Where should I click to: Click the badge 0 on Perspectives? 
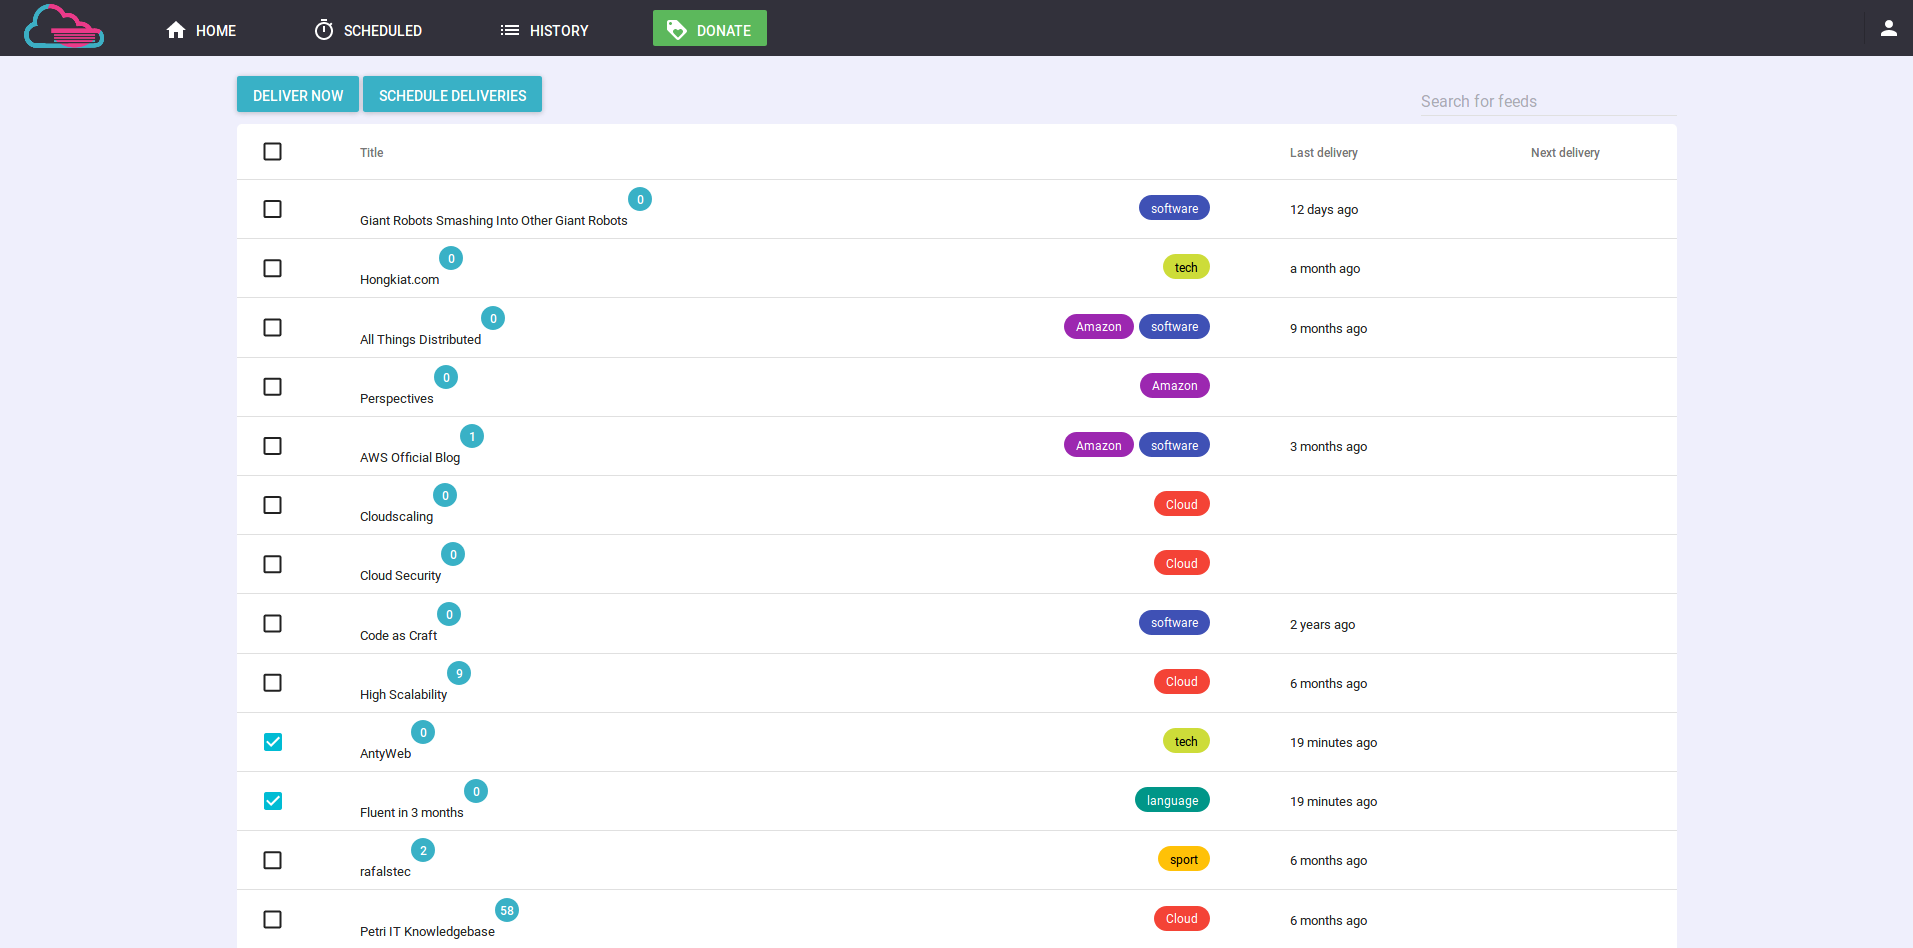[x=446, y=377]
